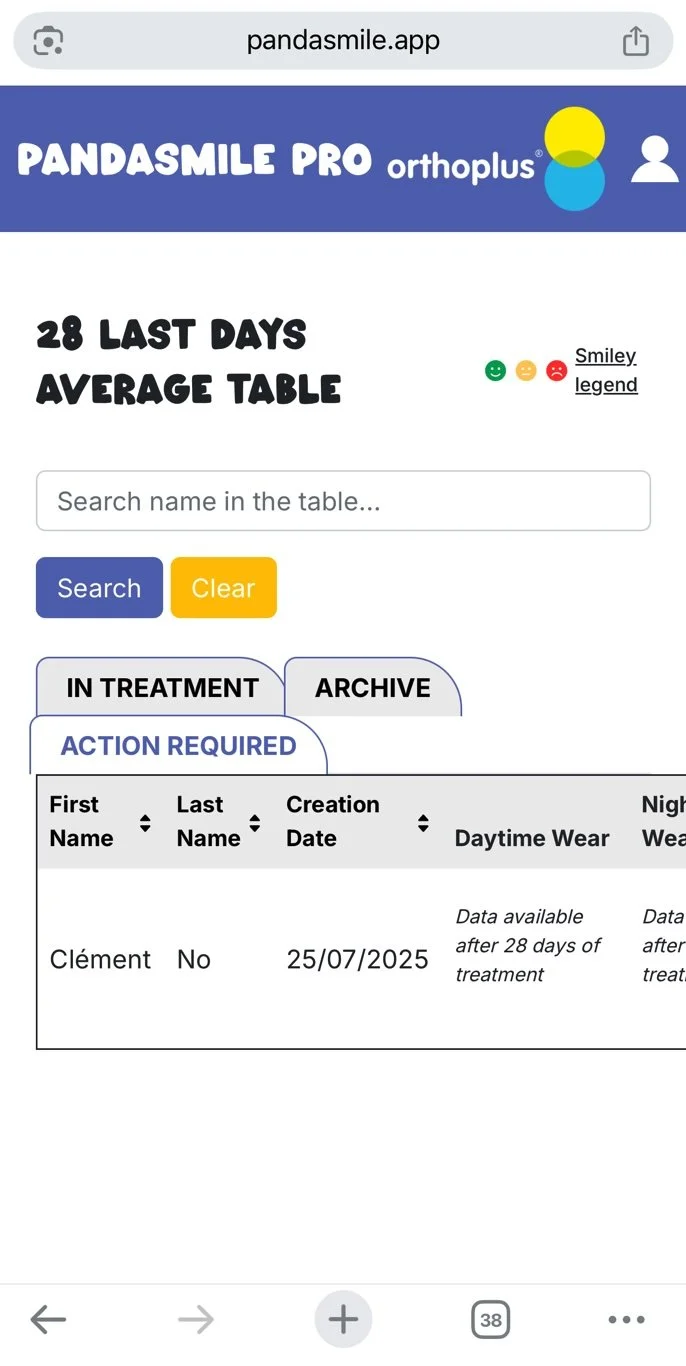Viewport: 686px width, 1366px height.
Task: Open the tab switcher showing 38
Action: pos(490,1320)
